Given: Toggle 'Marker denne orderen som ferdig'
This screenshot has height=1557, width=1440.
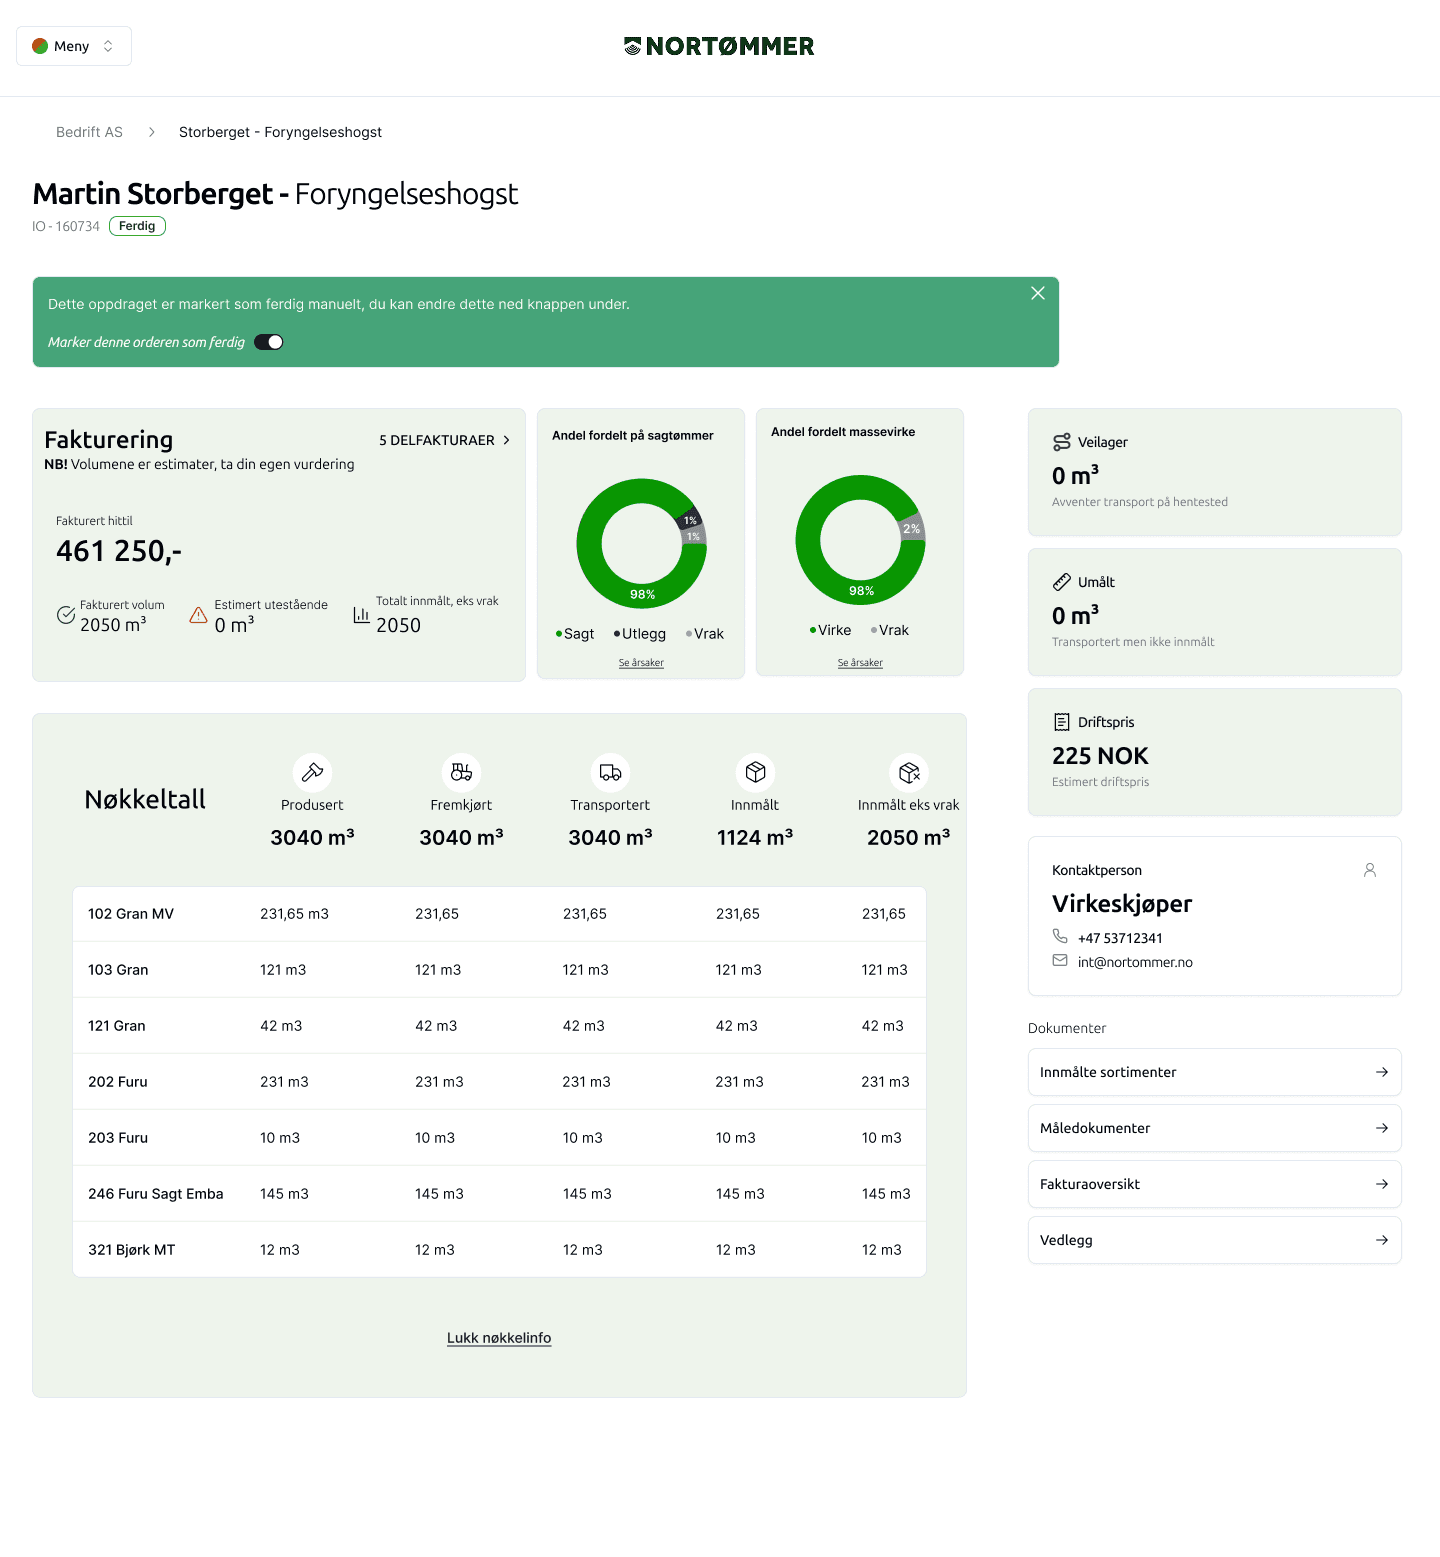Looking at the screenshot, I should pos(268,341).
